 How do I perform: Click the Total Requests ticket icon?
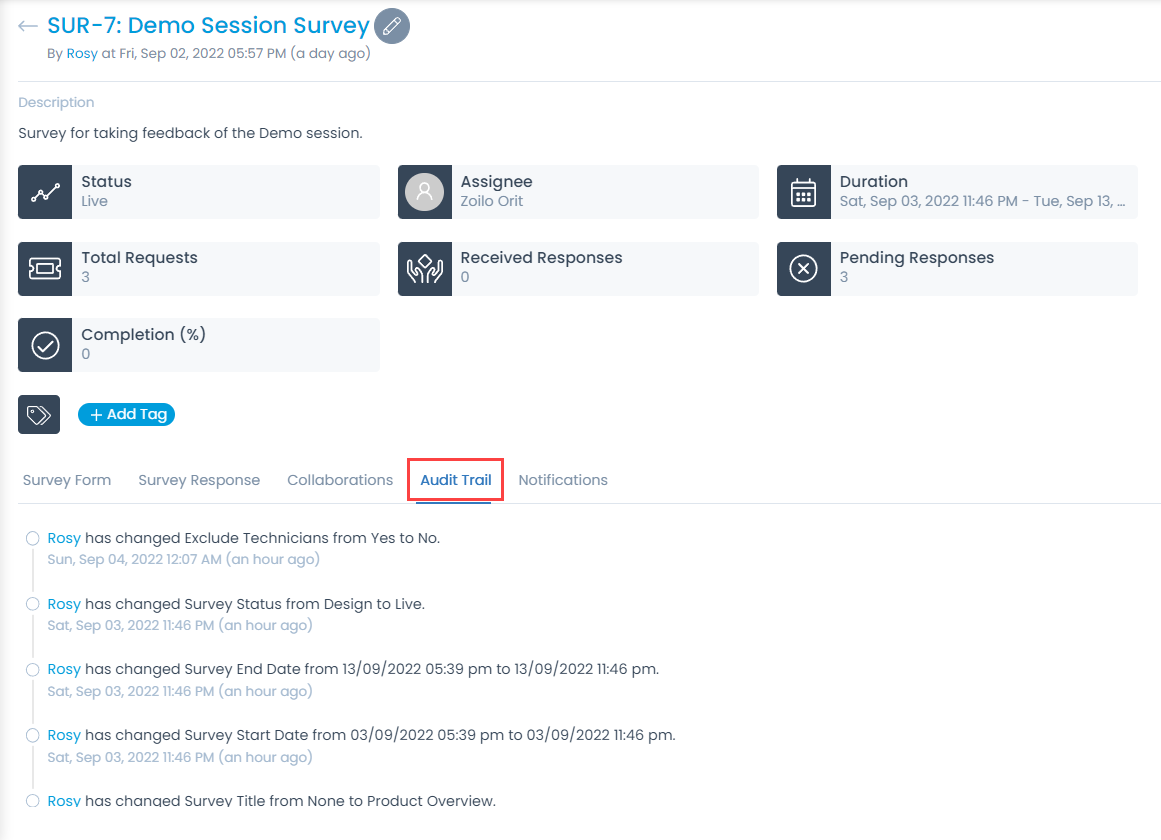pyautogui.click(x=45, y=268)
